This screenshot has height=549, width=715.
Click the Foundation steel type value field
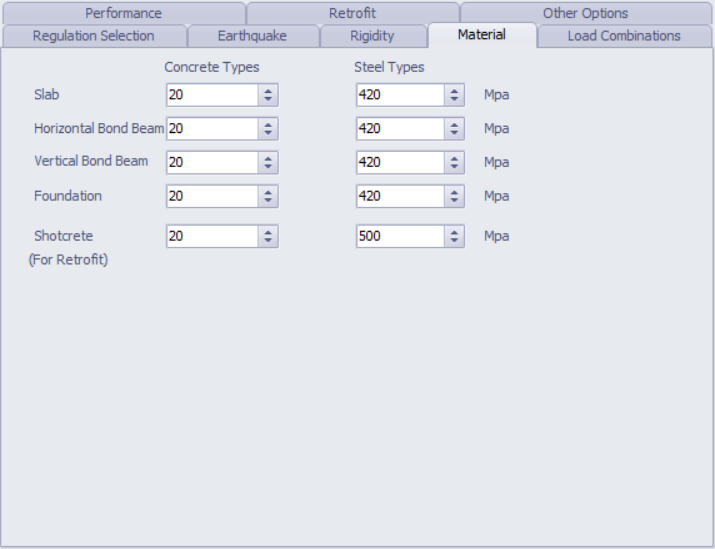pyautogui.click(x=400, y=196)
